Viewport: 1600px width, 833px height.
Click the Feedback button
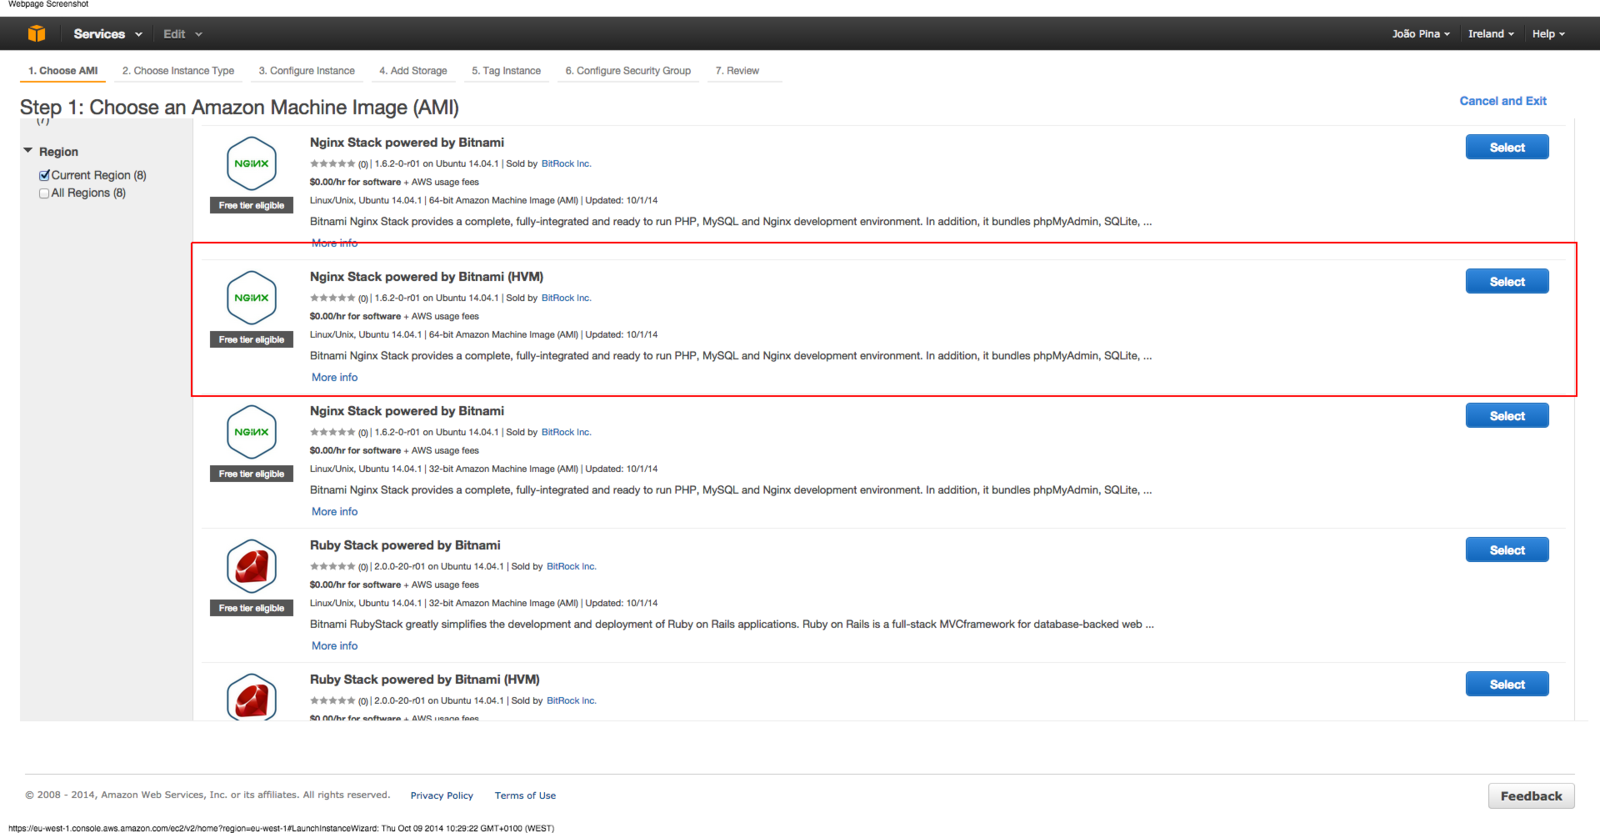pos(1531,796)
